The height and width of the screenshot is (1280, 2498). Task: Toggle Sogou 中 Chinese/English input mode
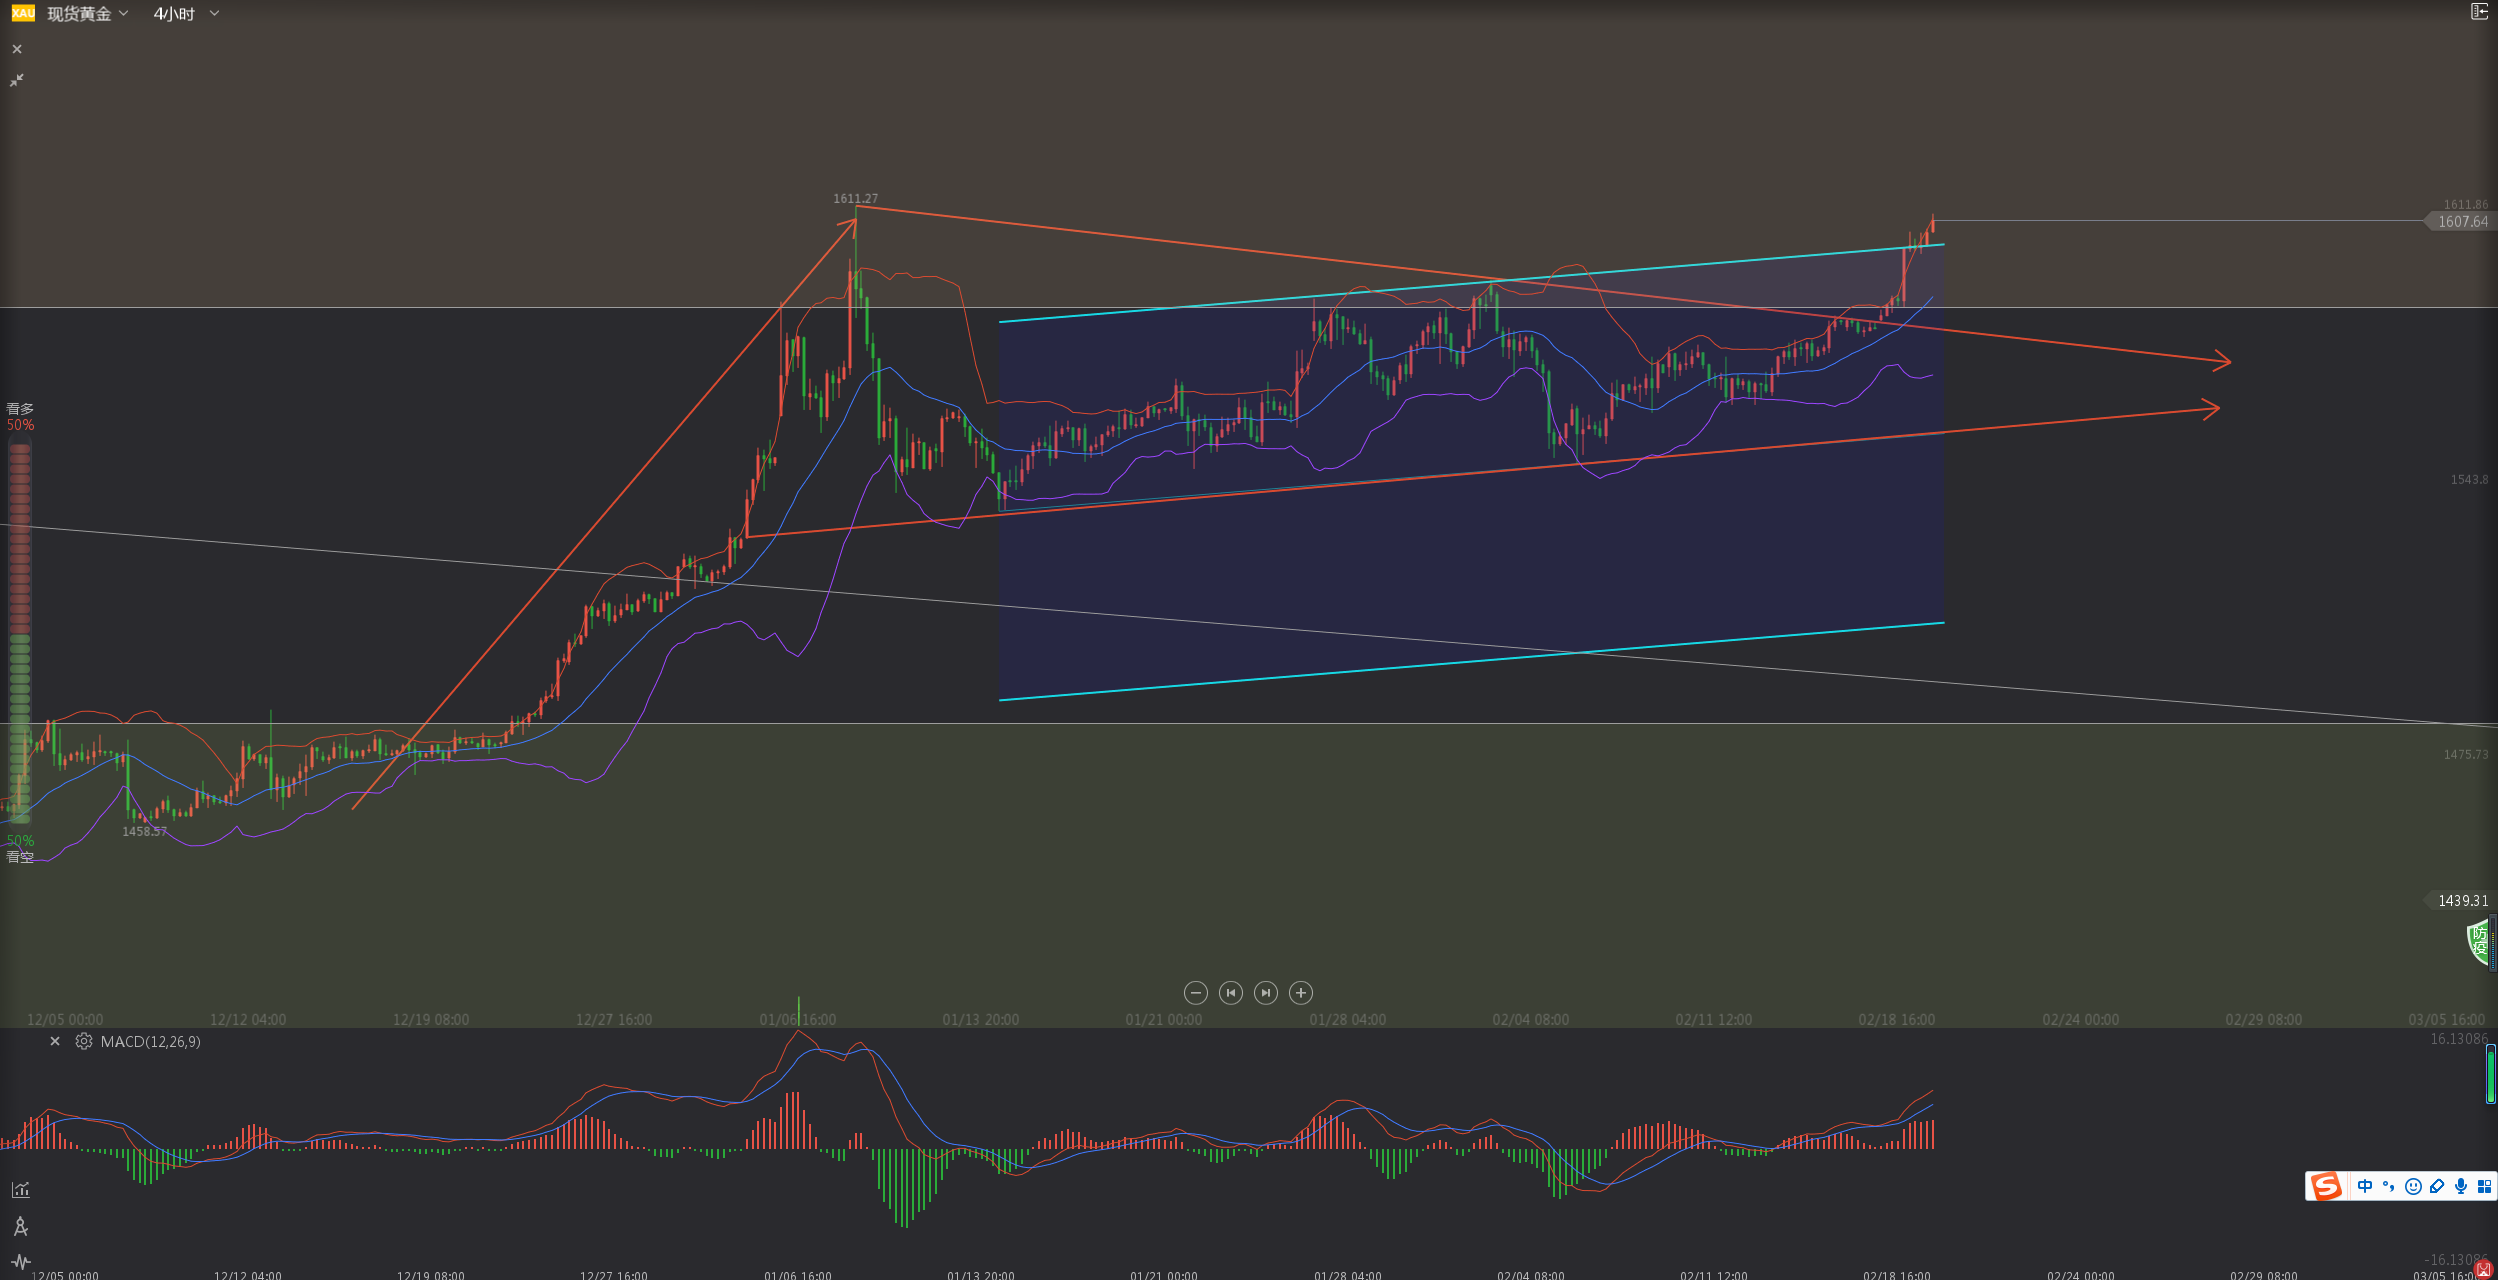pyautogui.click(x=2364, y=1187)
